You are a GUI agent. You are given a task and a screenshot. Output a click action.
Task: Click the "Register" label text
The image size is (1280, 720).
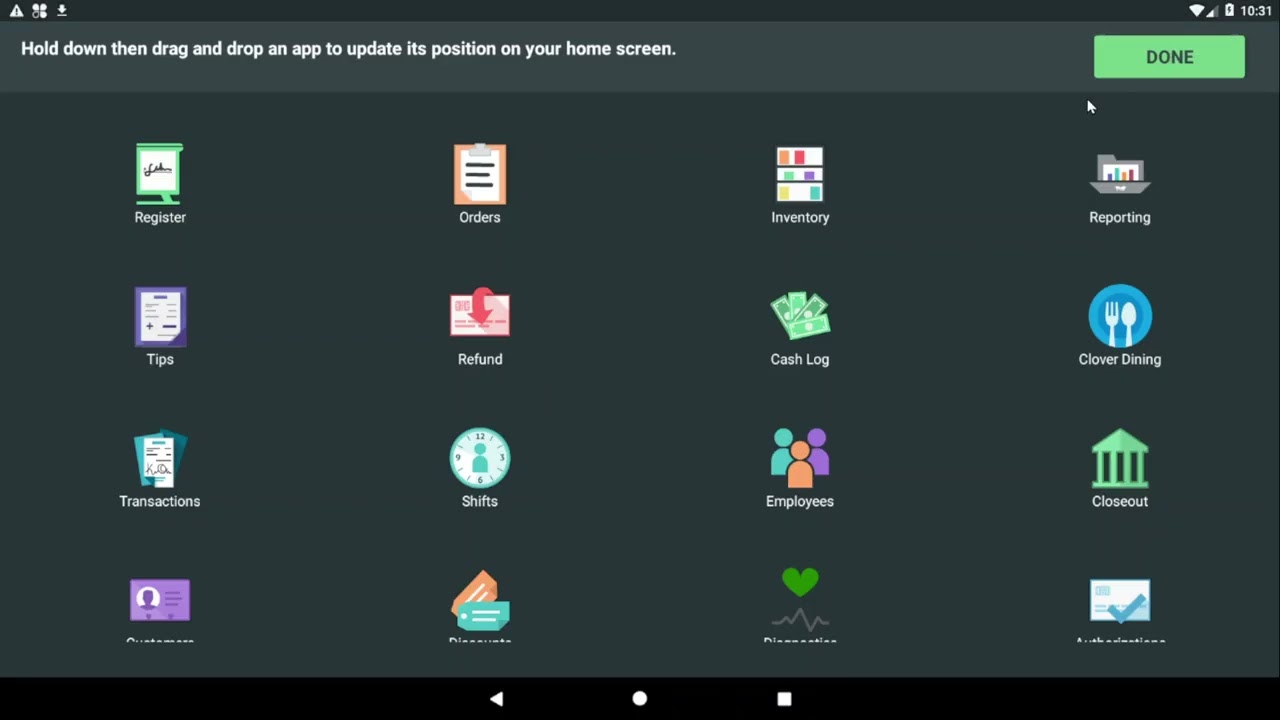coord(160,217)
